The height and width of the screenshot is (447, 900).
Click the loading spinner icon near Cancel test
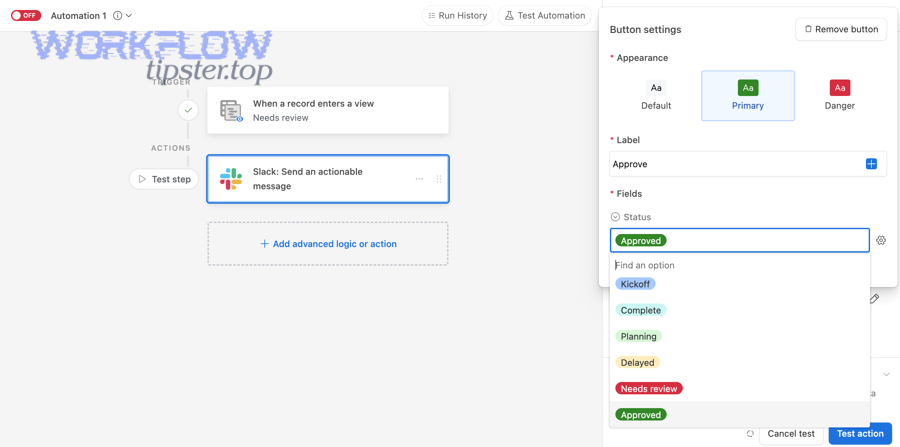click(x=750, y=434)
